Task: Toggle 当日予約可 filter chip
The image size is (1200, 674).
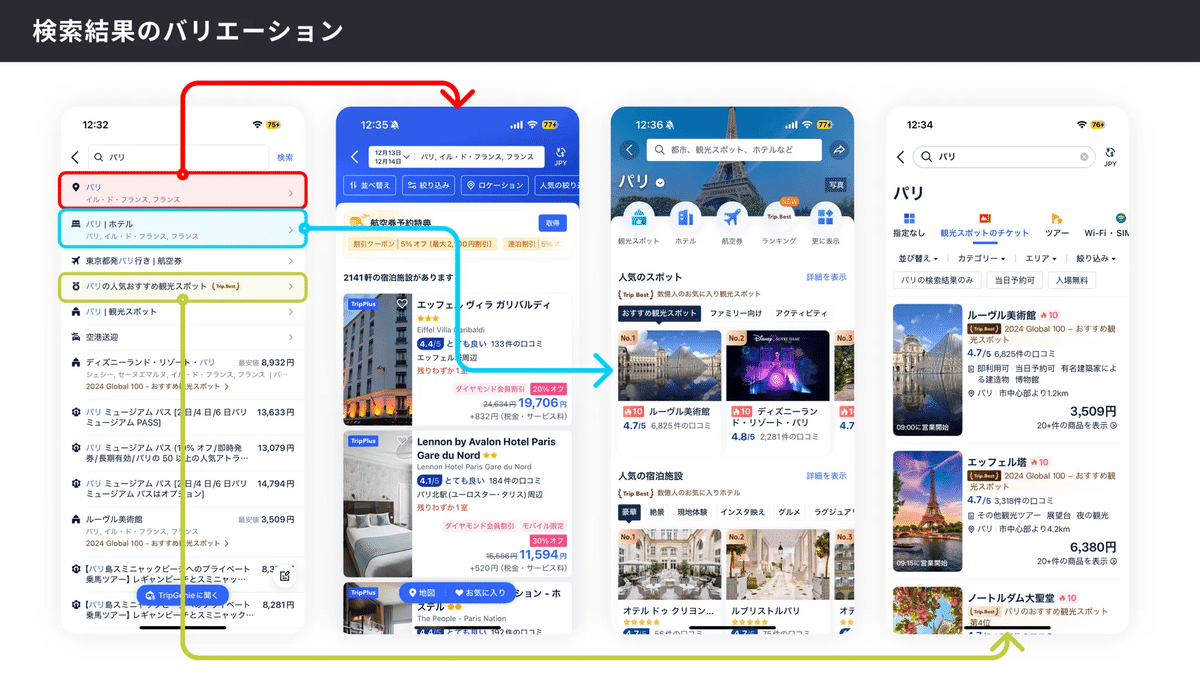Action: [1014, 280]
